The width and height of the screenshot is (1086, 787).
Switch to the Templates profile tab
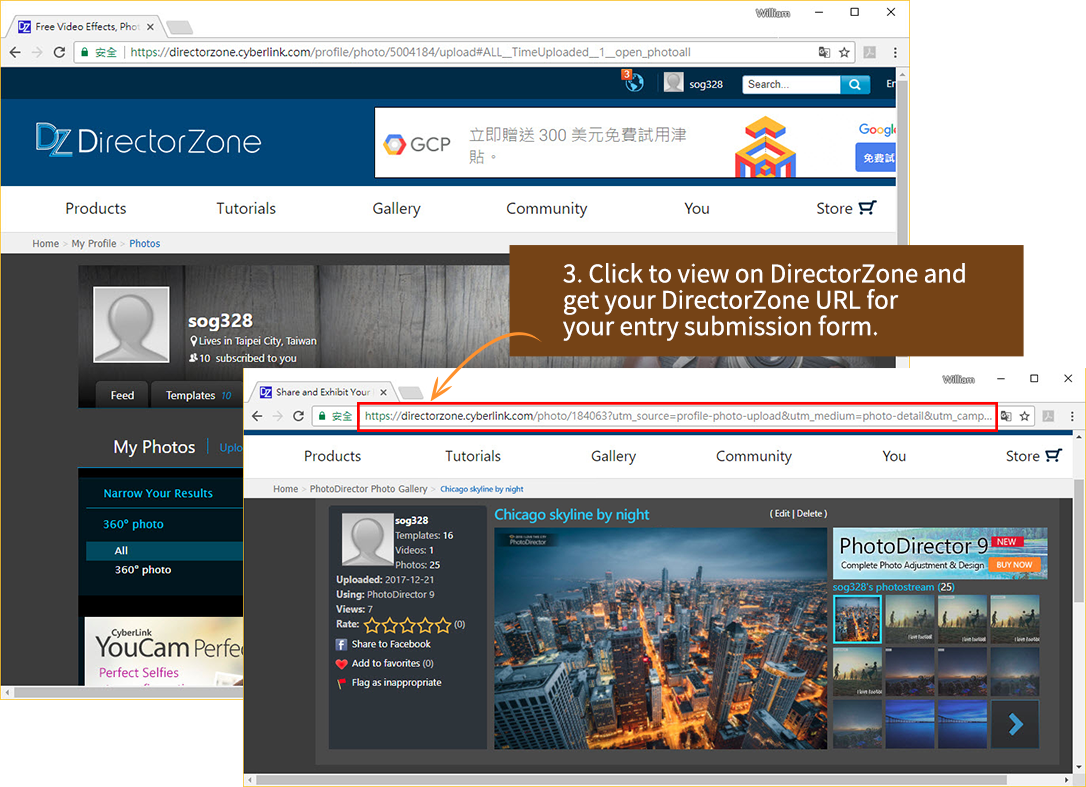pos(191,395)
